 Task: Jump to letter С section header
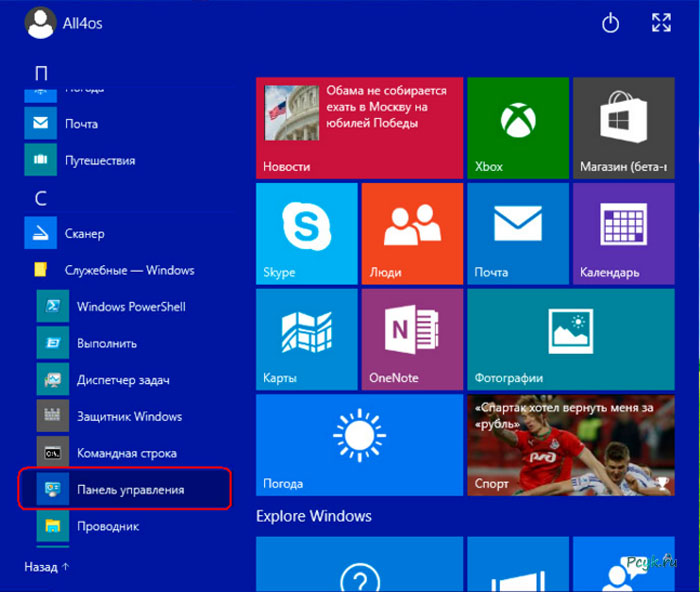pyautogui.click(x=41, y=198)
